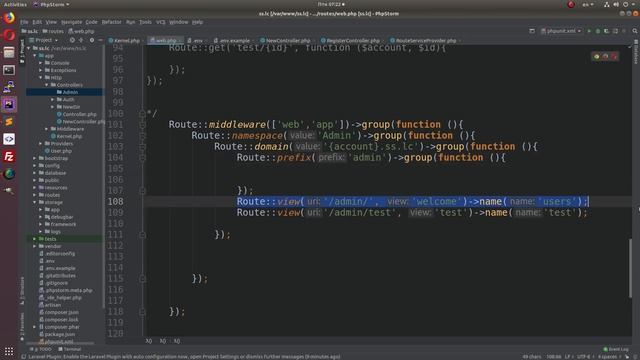Launch FileZilla from the dock
Screen dimensions: 640x360
9,157
